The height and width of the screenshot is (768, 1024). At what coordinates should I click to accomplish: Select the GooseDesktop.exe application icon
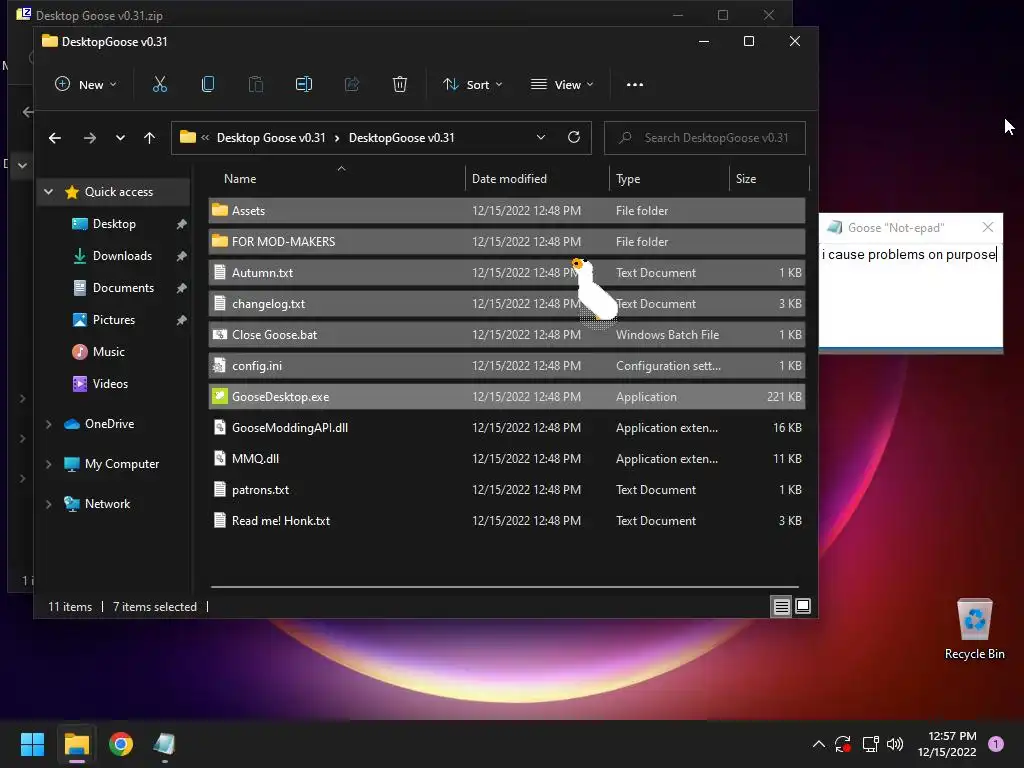(x=220, y=396)
